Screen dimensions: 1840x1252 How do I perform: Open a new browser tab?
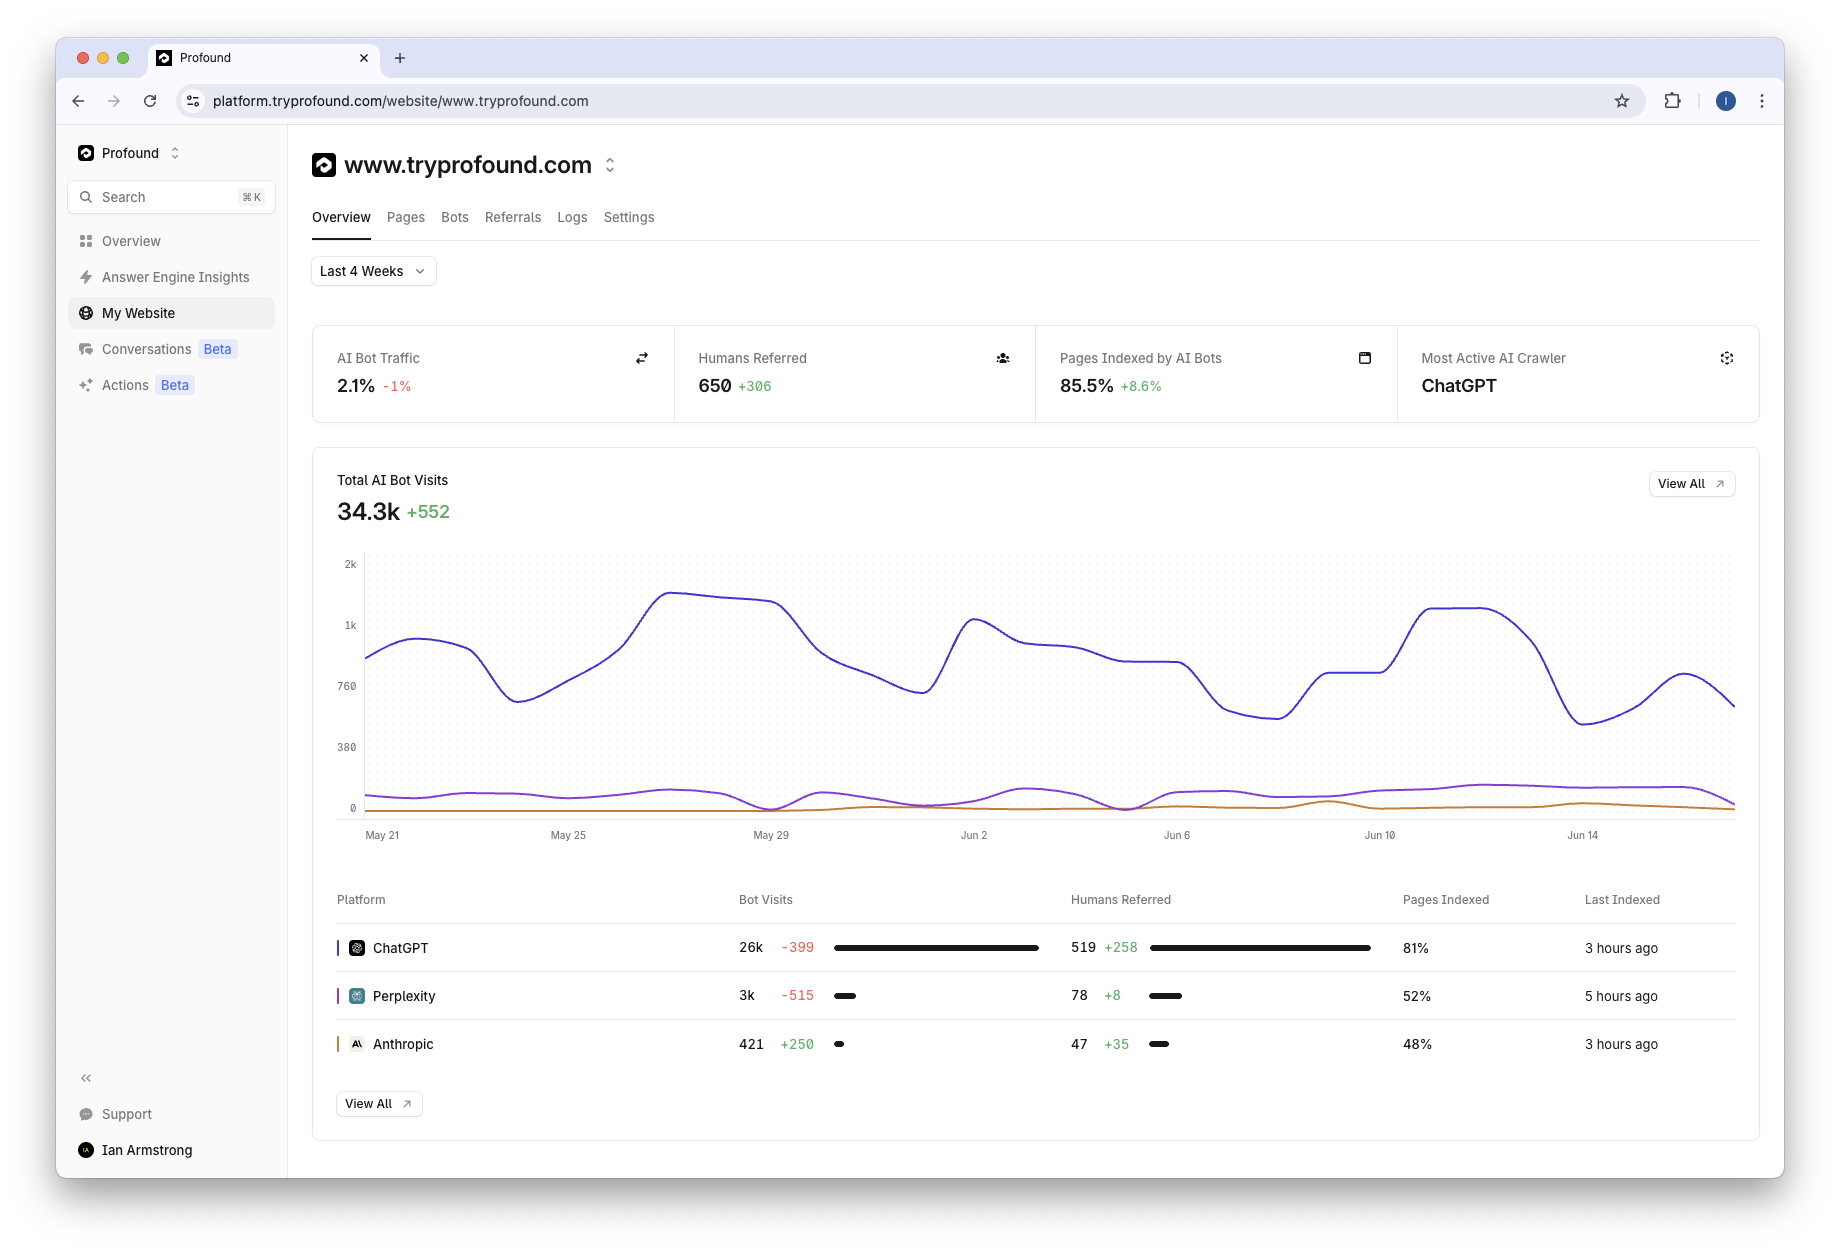click(x=400, y=58)
